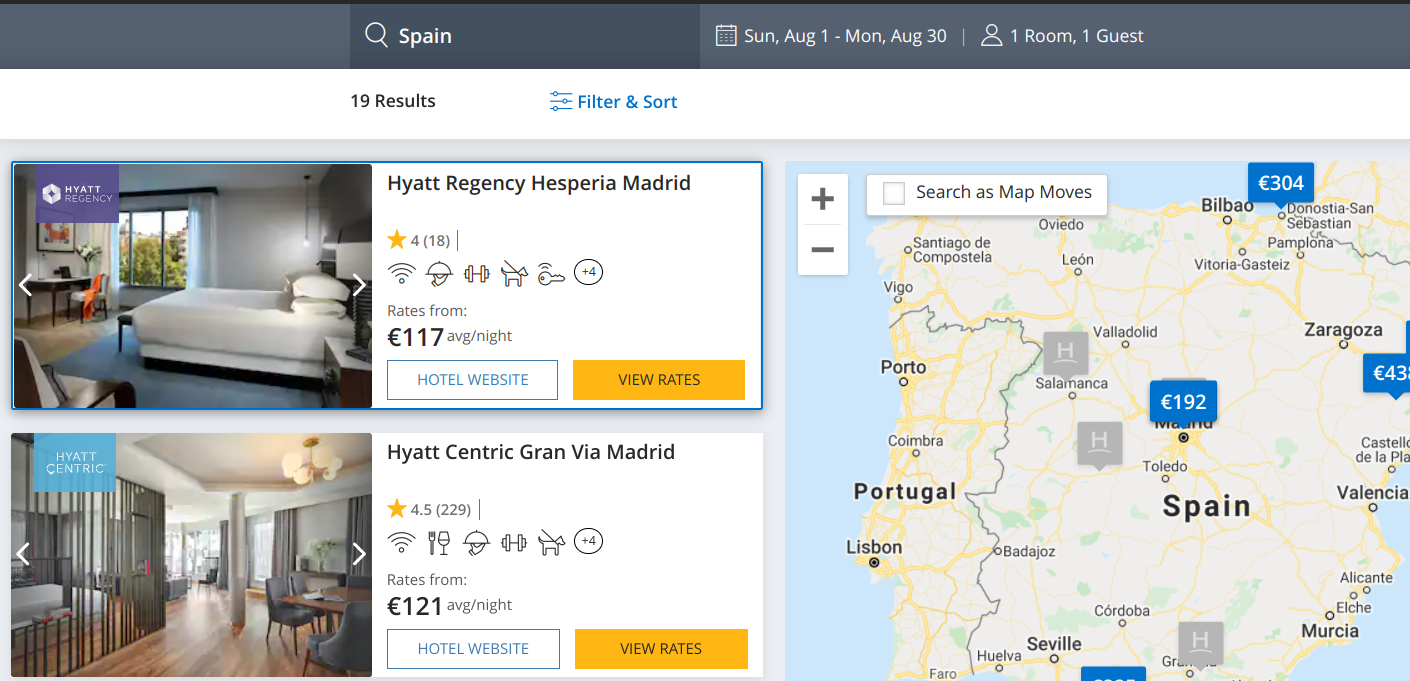This screenshot has height=681, width=1410.
Task: Open Hyatt Centric Gran Via hotel website
Action: point(473,649)
